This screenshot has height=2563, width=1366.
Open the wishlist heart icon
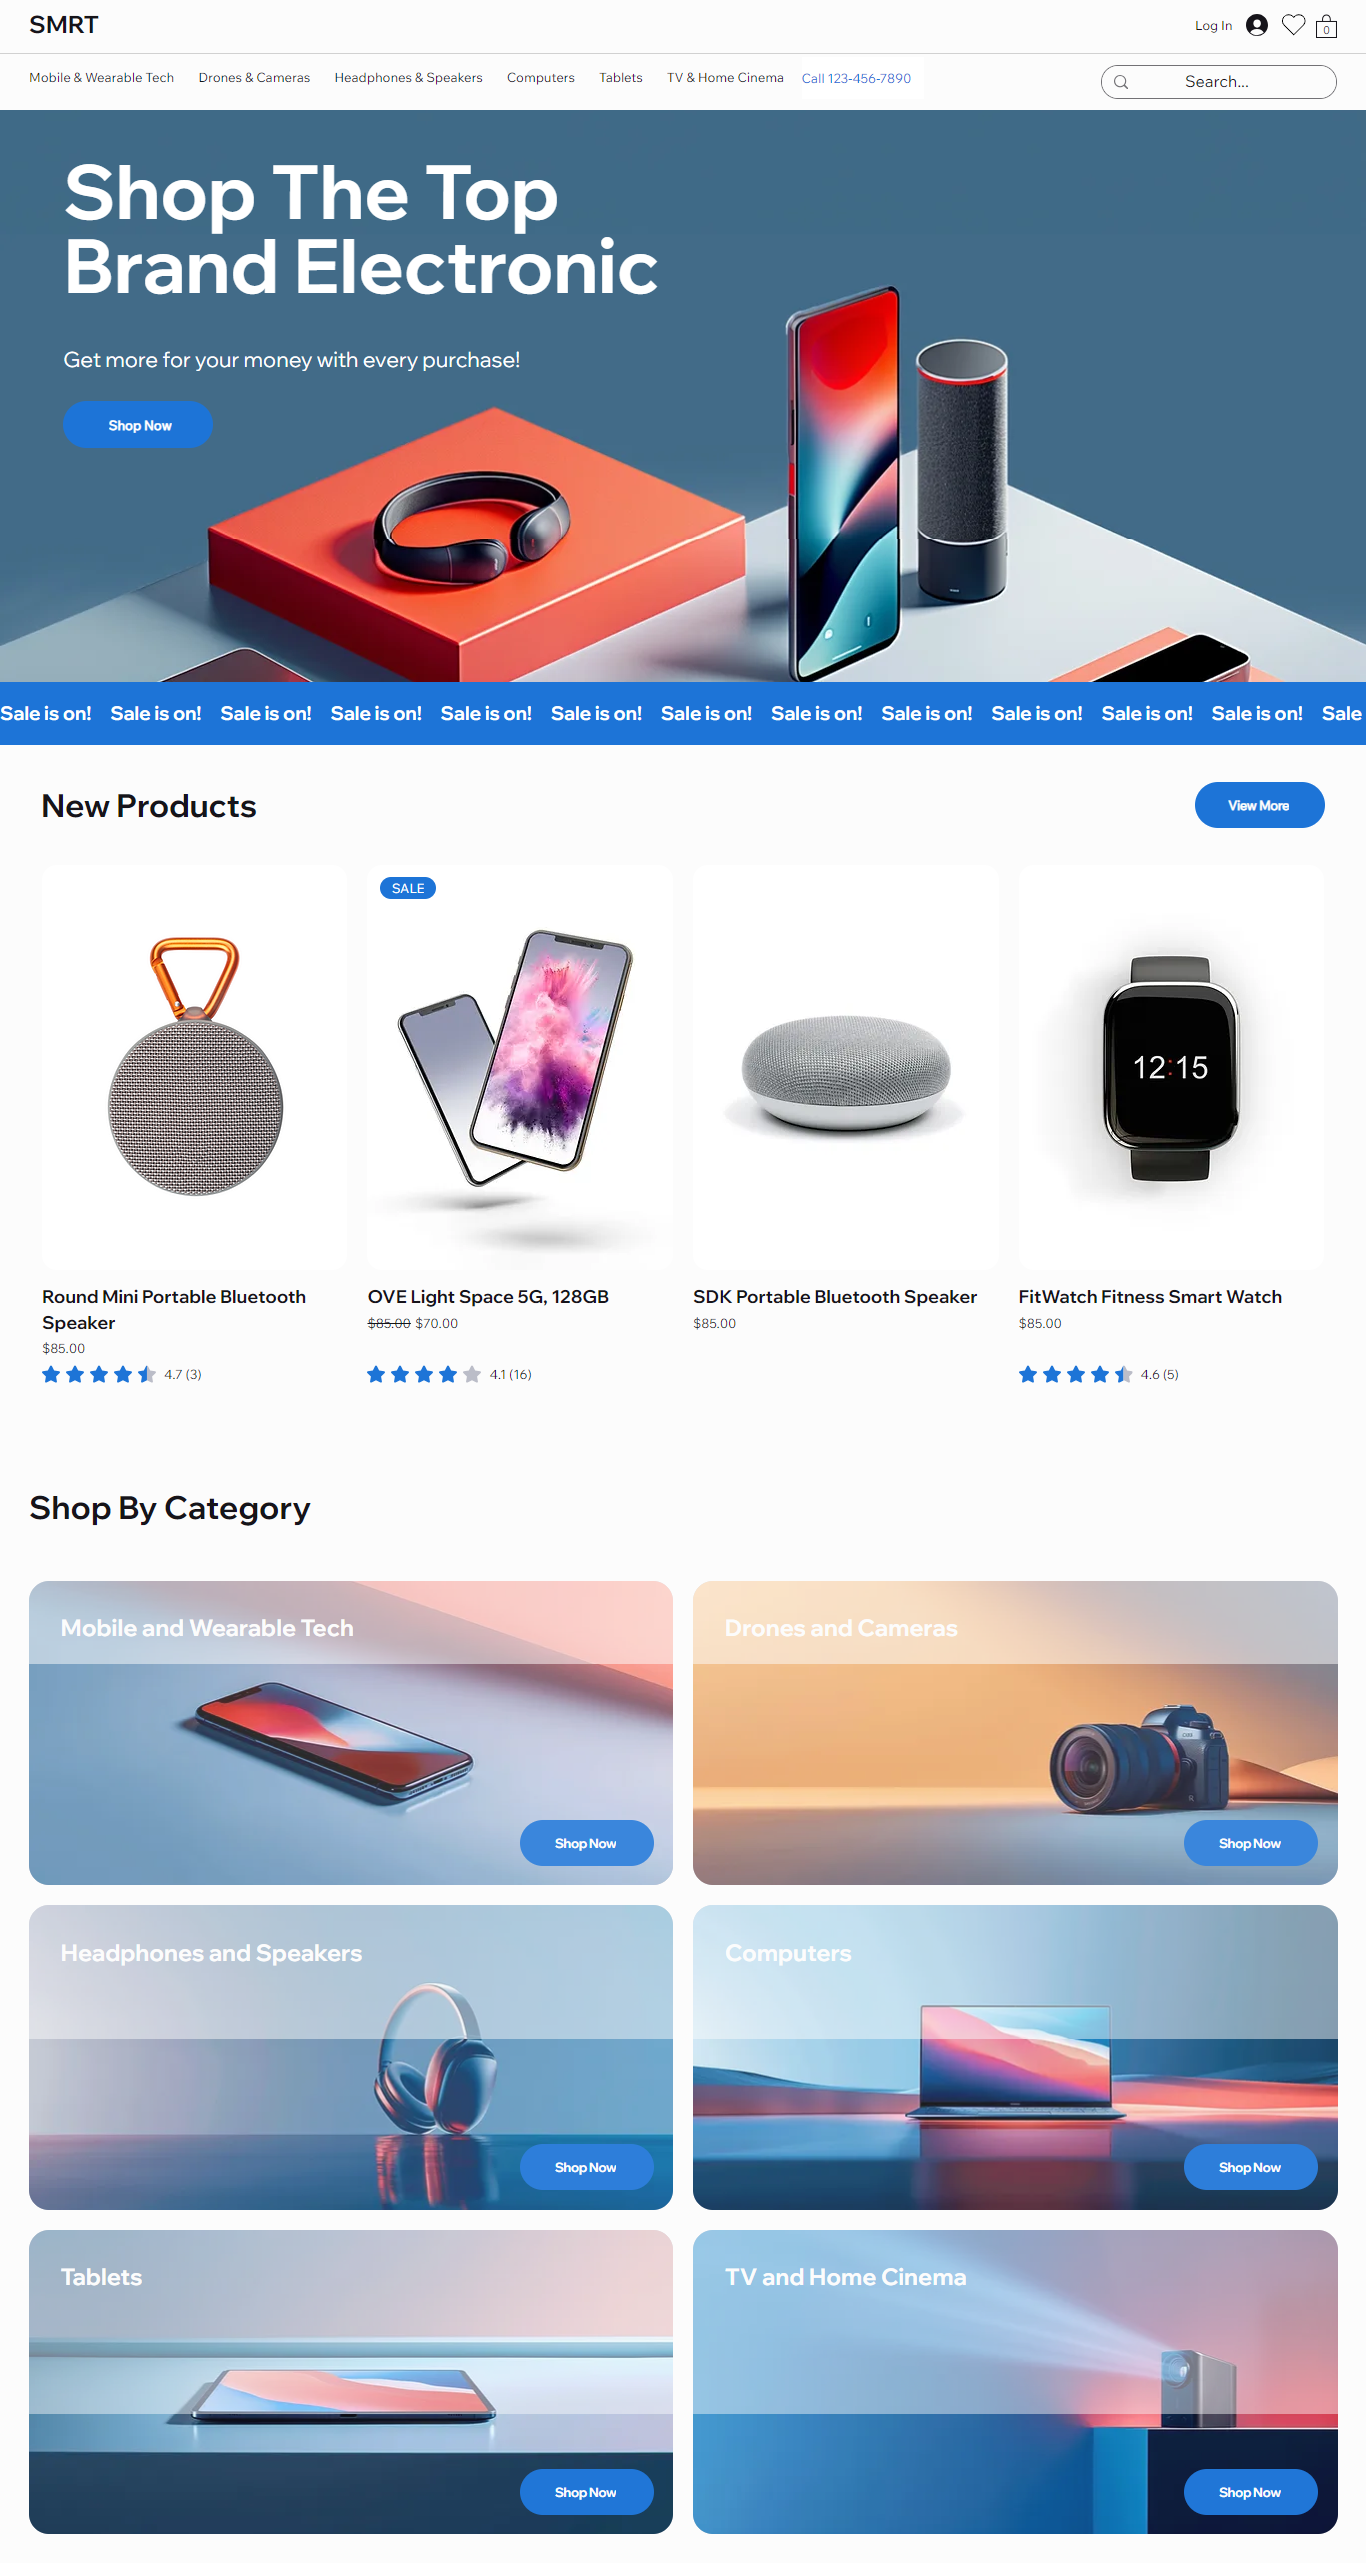1293,25
